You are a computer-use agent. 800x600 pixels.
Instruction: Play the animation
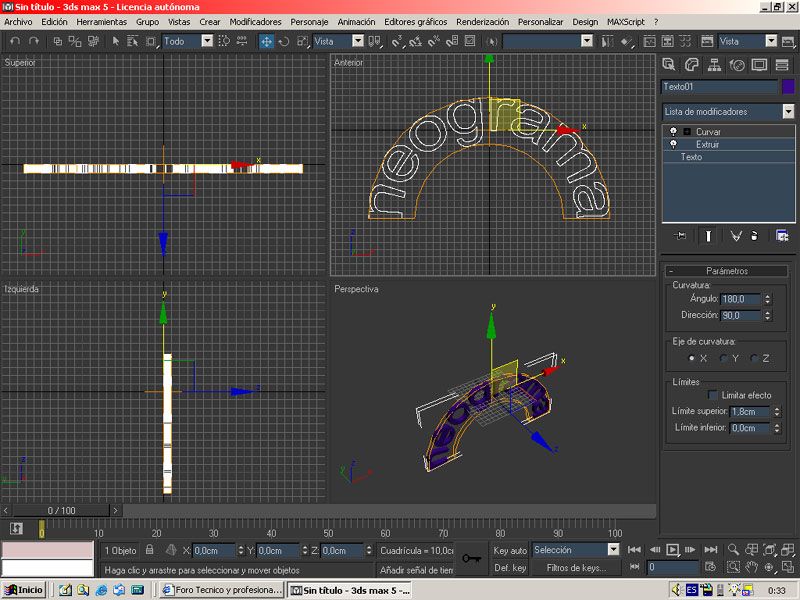pyautogui.click(x=672, y=549)
